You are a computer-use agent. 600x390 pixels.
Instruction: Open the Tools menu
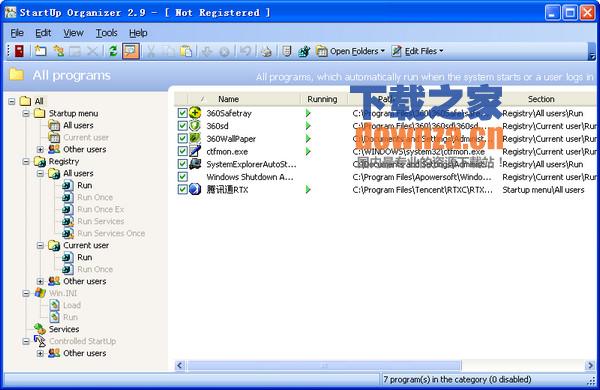tap(106, 33)
